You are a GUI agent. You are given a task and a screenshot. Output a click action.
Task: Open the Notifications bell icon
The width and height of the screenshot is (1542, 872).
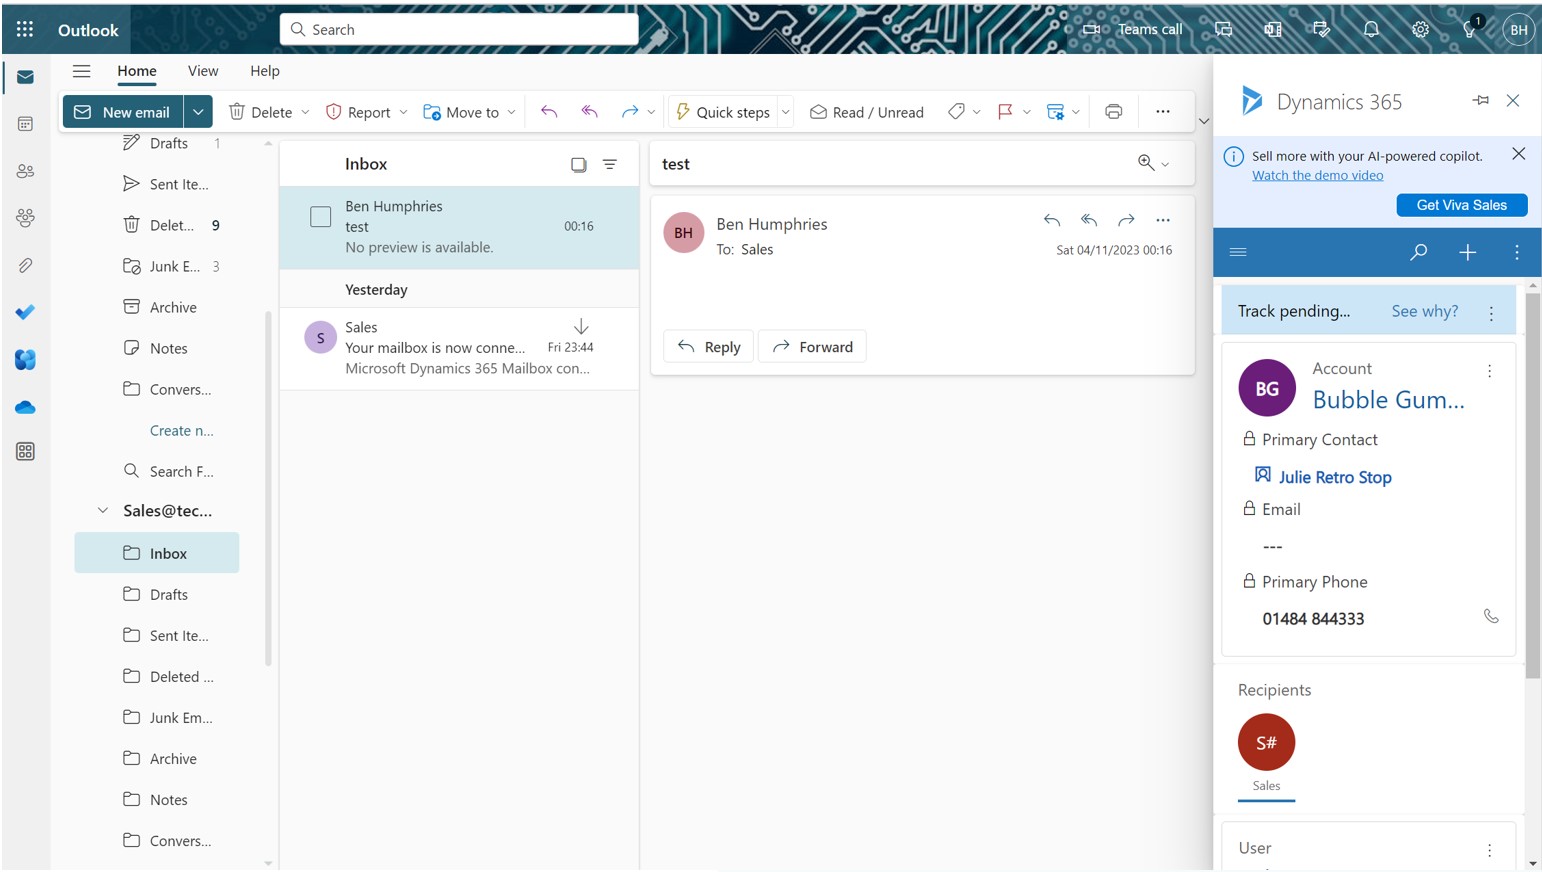tap(1371, 29)
